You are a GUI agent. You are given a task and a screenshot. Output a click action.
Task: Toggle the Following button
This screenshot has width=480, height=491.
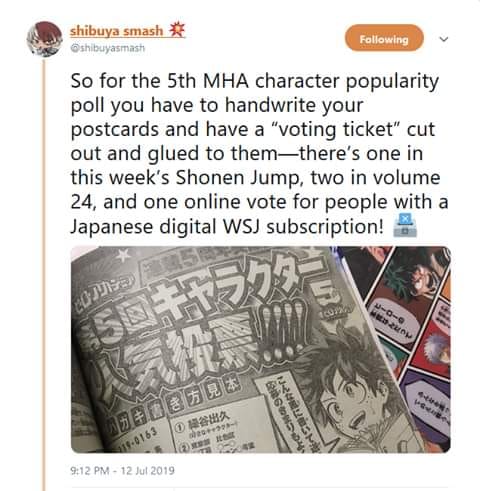(384, 39)
